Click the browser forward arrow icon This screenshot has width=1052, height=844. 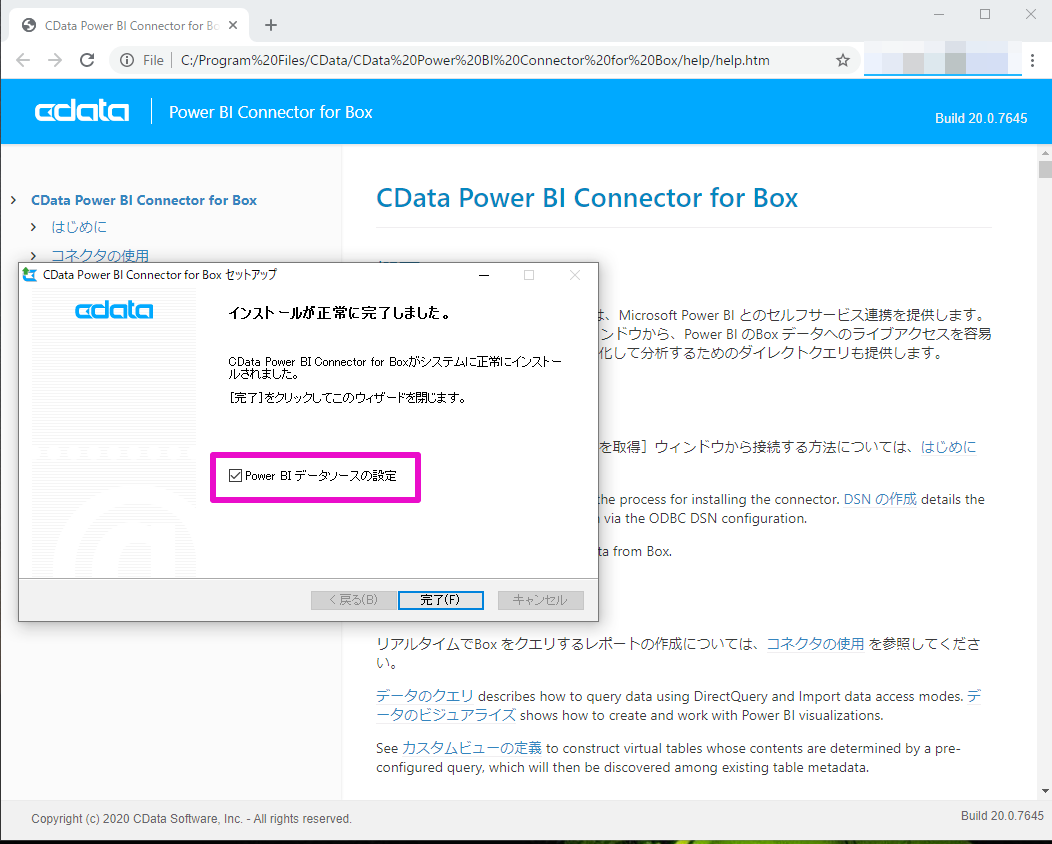click(x=55, y=60)
